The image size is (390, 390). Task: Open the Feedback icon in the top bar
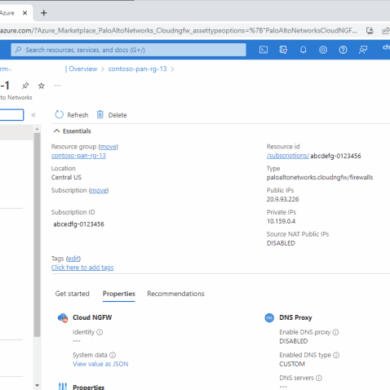(x=363, y=50)
